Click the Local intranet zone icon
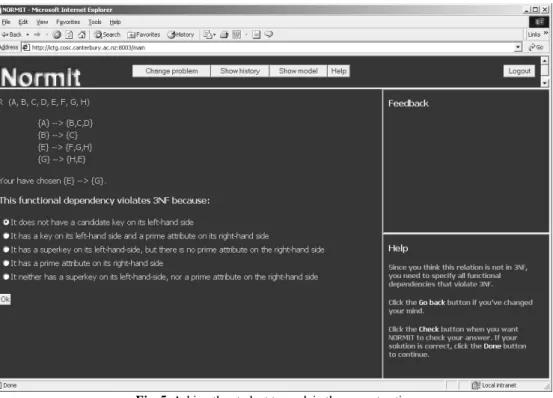 point(476,385)
